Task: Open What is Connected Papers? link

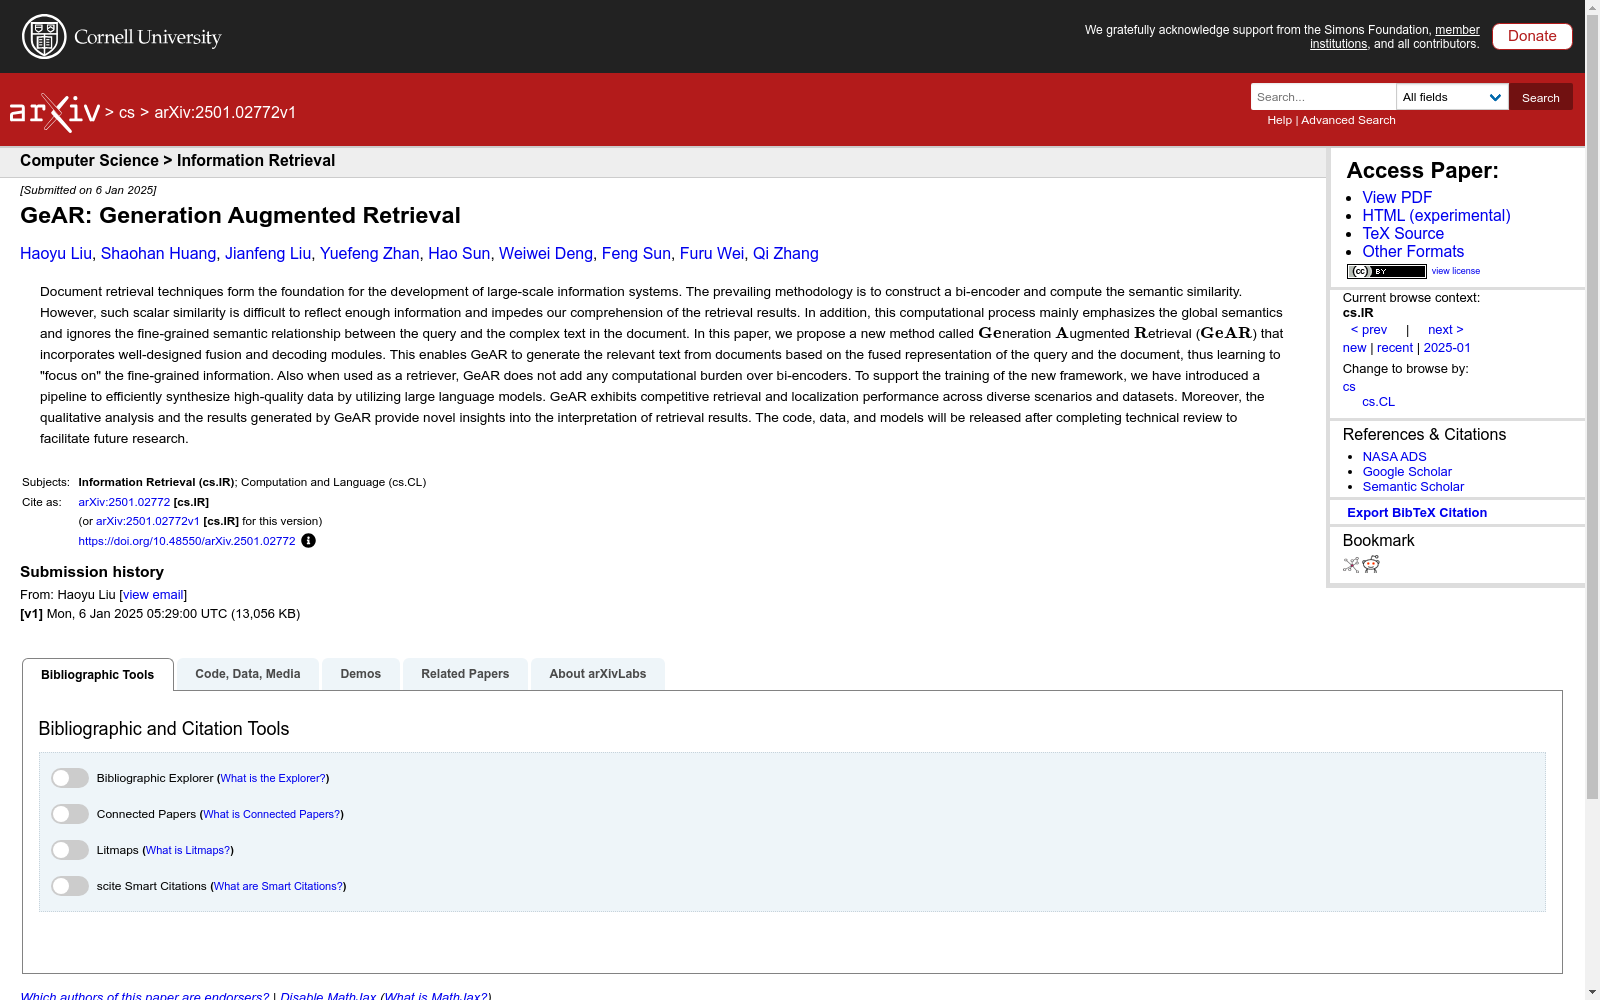Action: (x=272, y=814)
